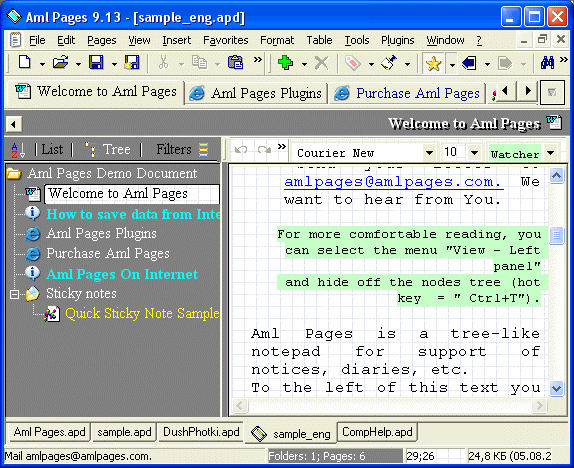Open Favorites with the star icon
Screen dimensions: 574x468
(x=433, y=64)
